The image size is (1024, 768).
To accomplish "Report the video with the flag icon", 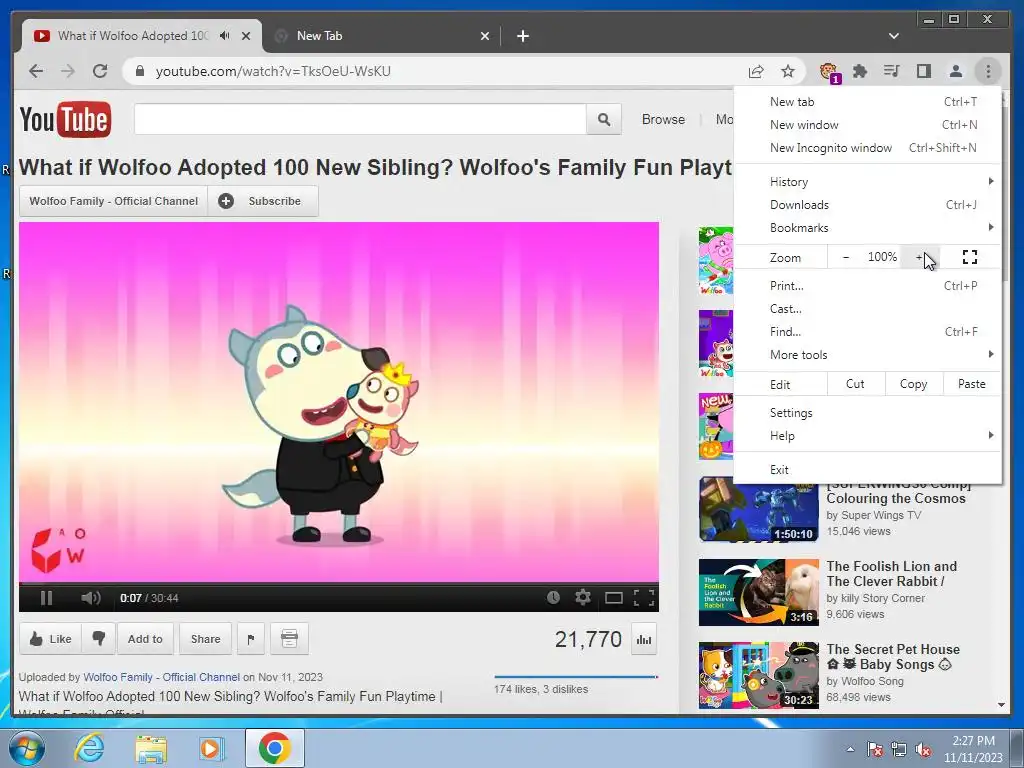I will click(251, 639).
